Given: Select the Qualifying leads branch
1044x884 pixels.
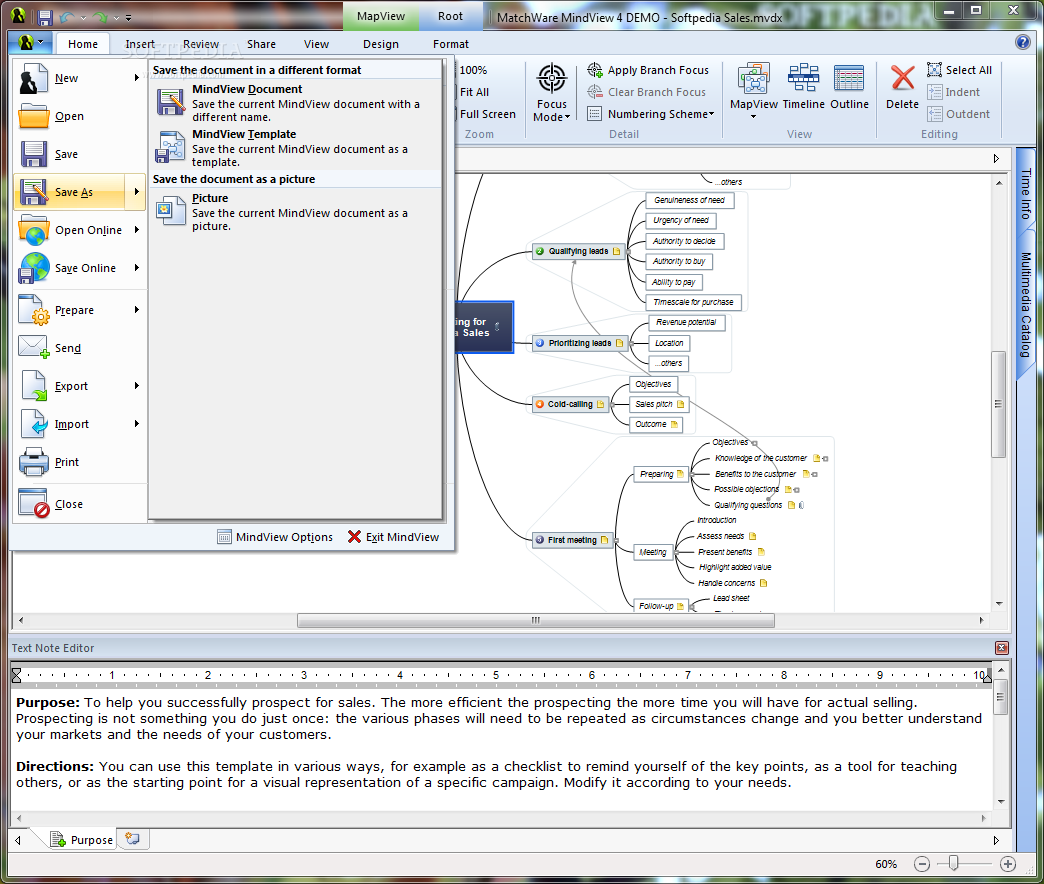Looking at the screenshot, I should [579, 251].
